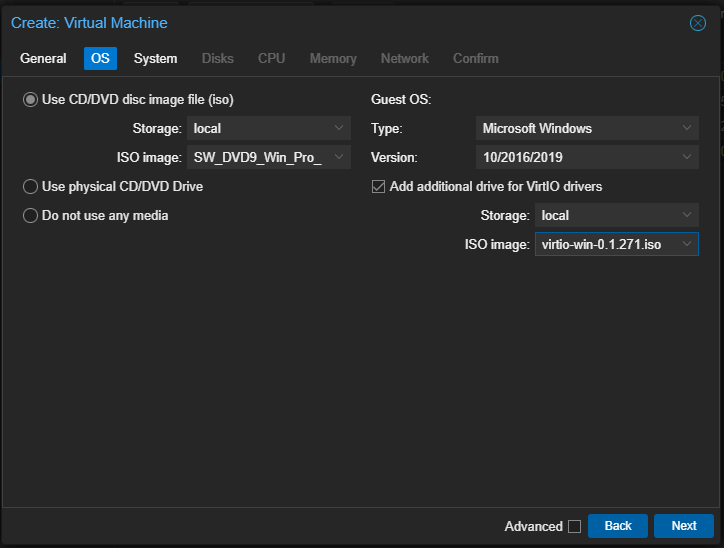
Task: Select Use CD/DVD disc image file option
Action: [x=30, y=100]
